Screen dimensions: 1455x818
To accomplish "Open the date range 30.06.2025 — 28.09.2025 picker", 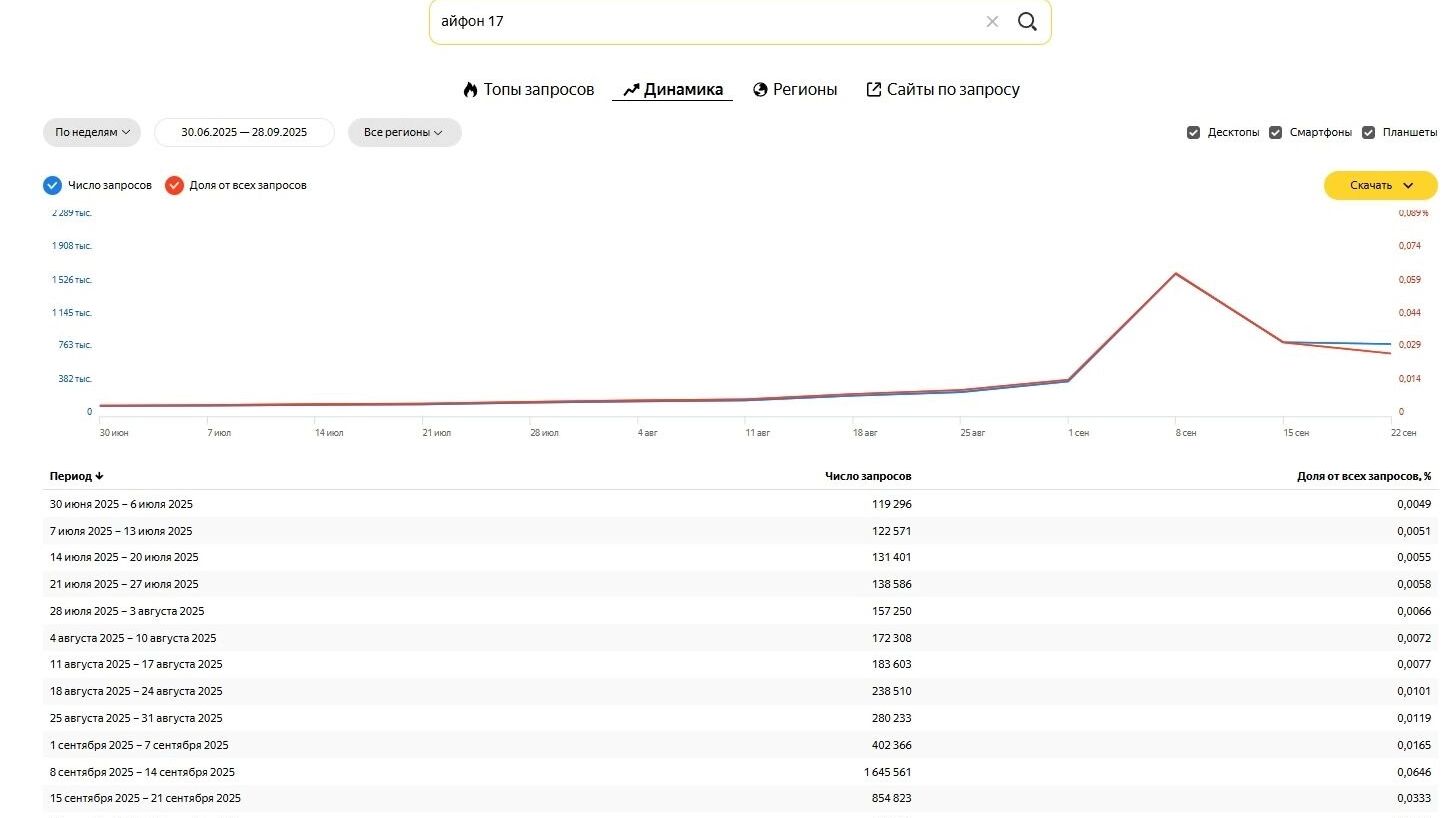I will click(x=244, y=132).
